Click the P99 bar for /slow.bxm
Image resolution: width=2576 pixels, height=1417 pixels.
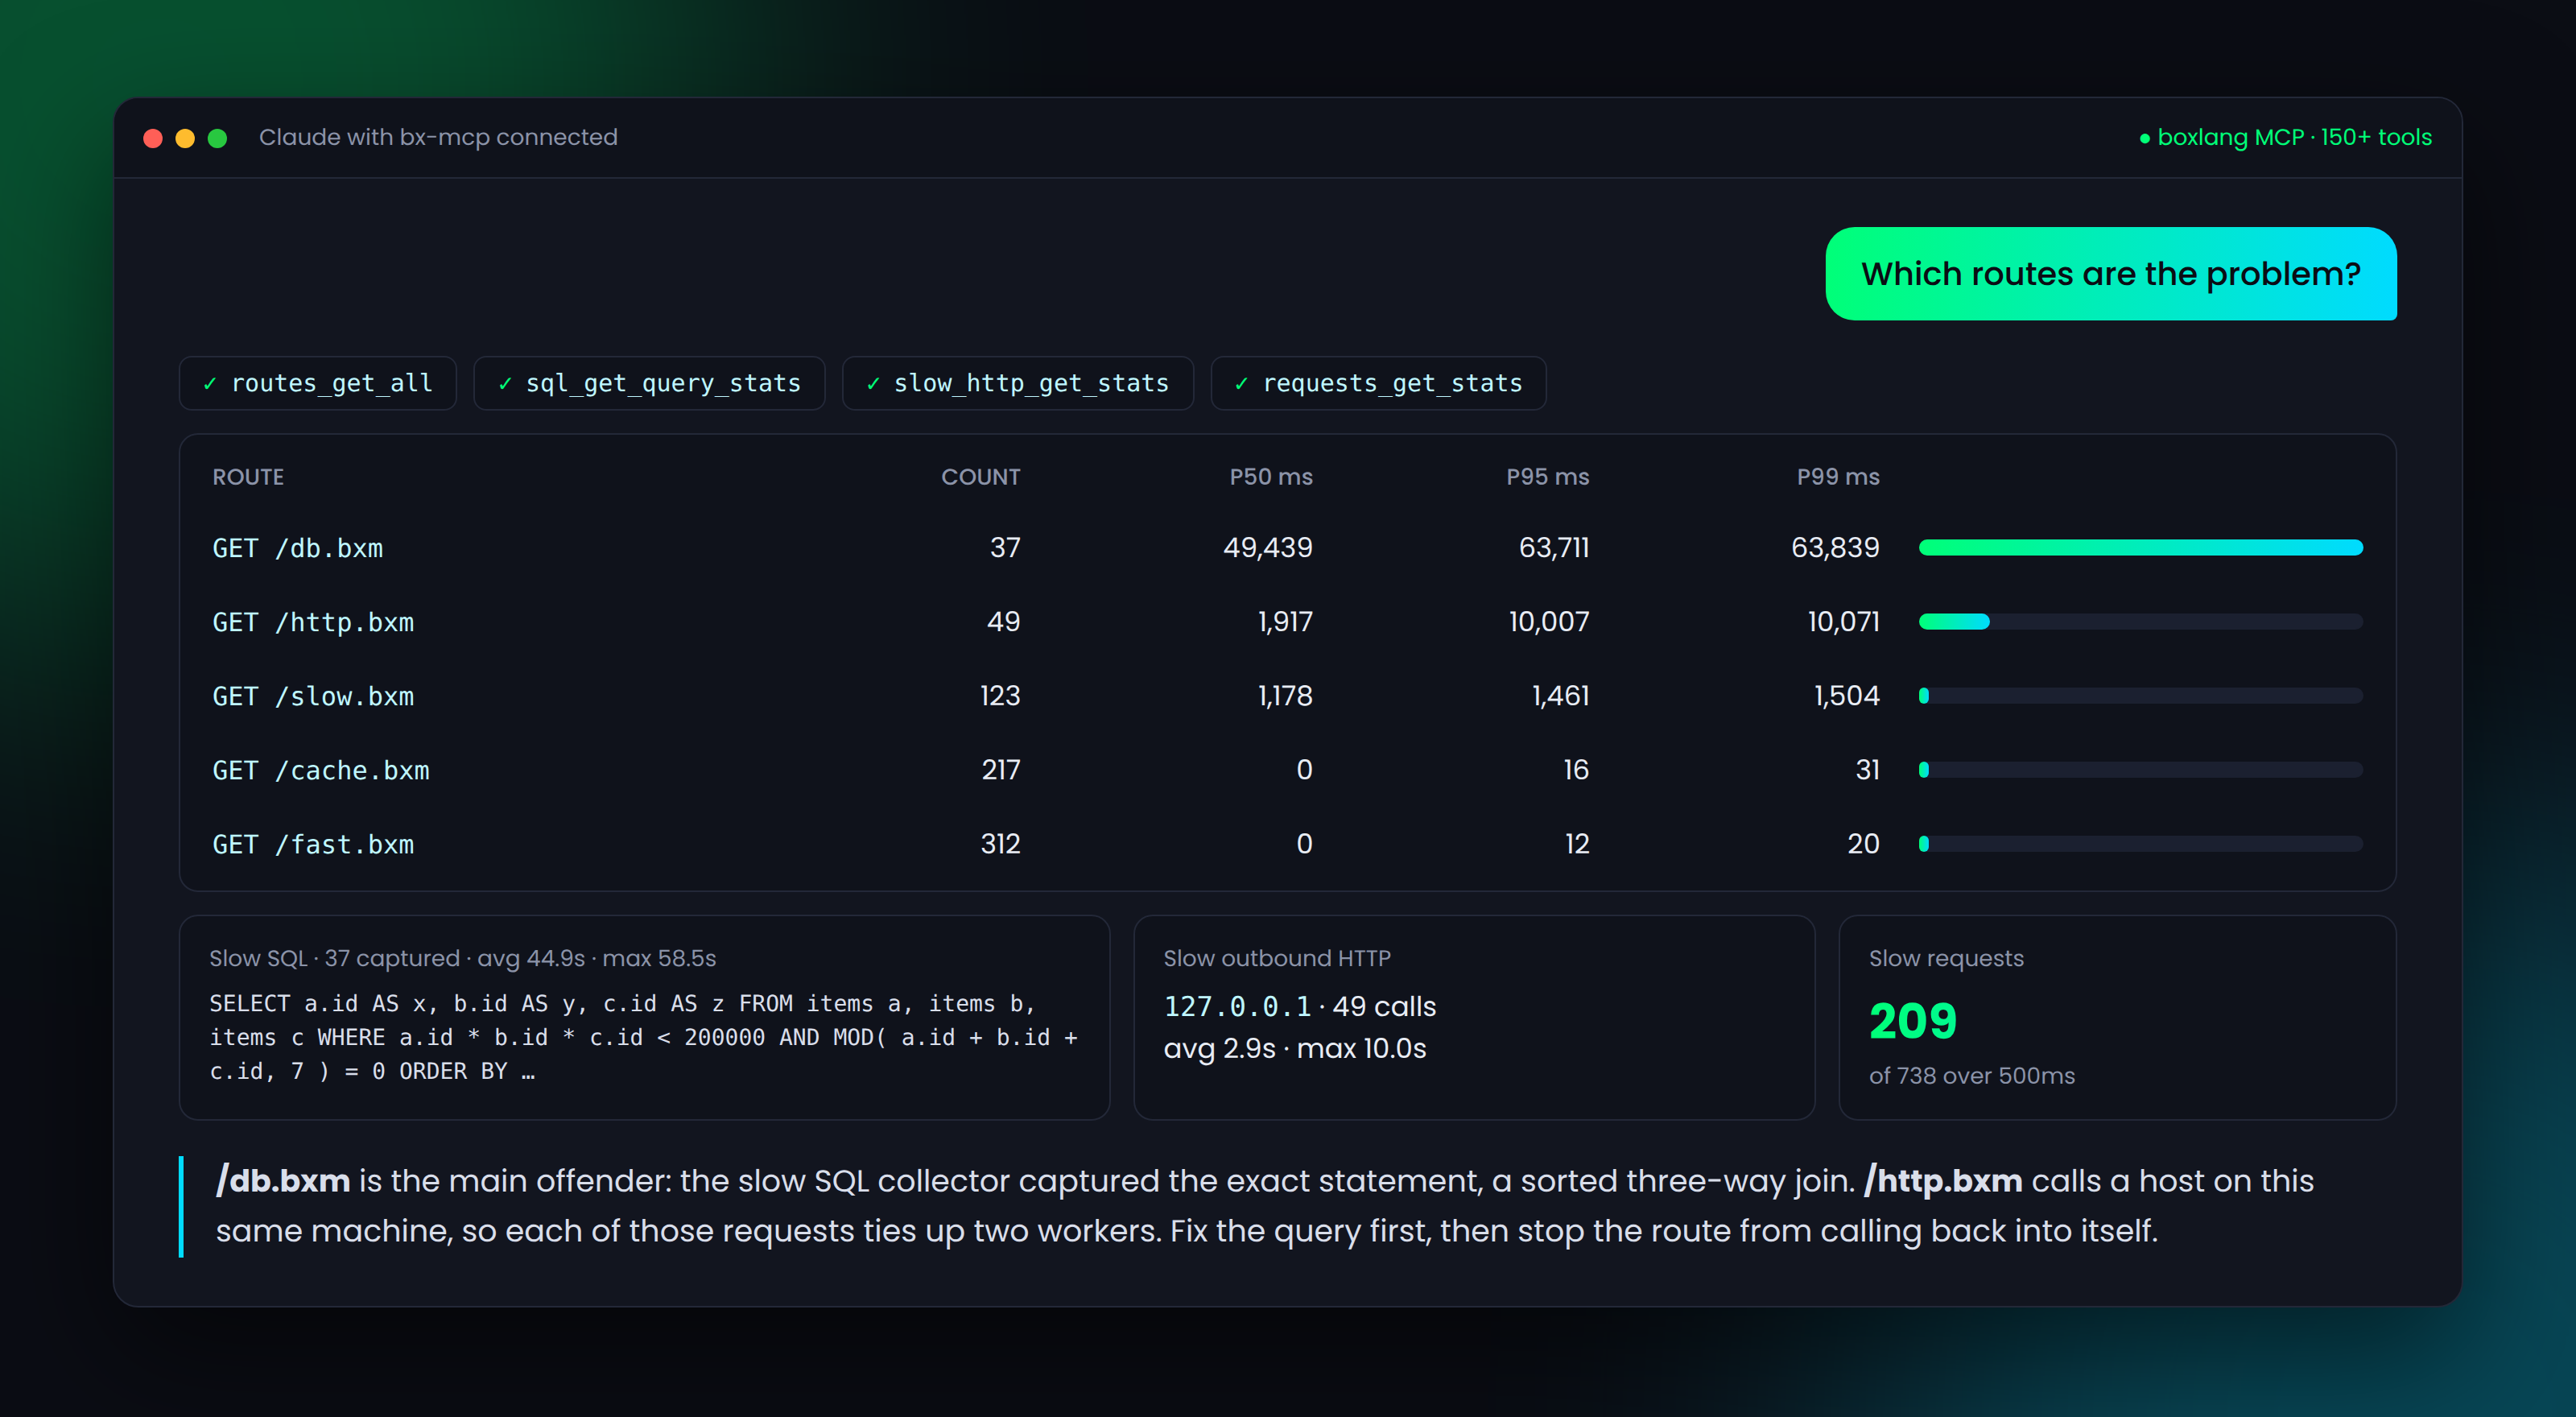(x=2141, y=696)
